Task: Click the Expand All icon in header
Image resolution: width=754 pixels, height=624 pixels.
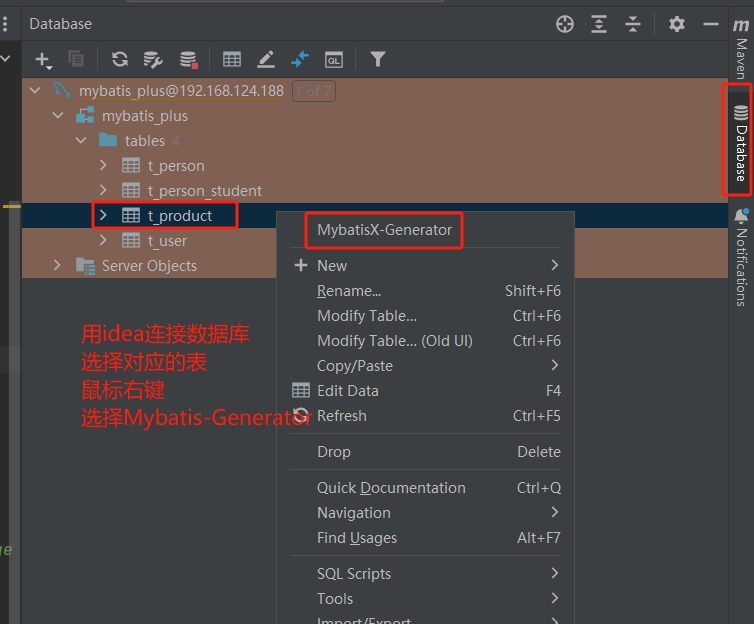Action: (x=599, y=24)
